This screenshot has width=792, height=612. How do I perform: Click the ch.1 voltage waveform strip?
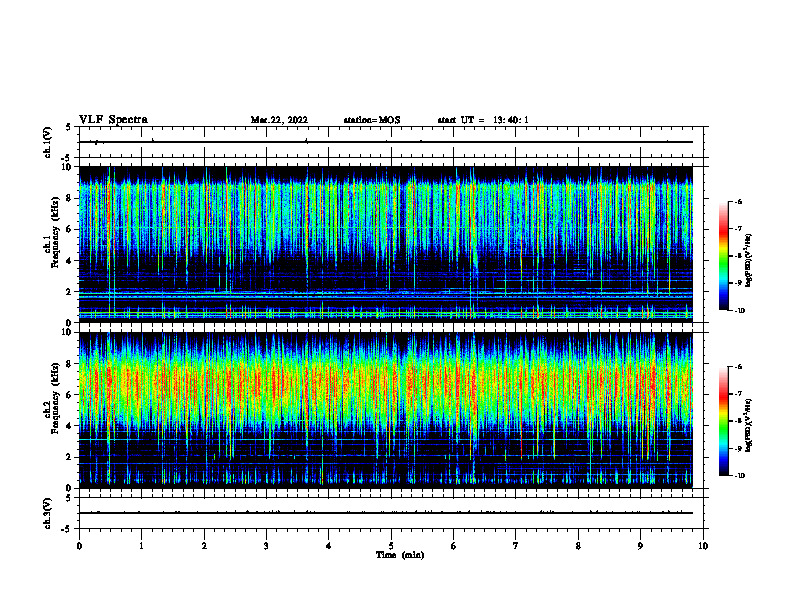click(391, 142)
